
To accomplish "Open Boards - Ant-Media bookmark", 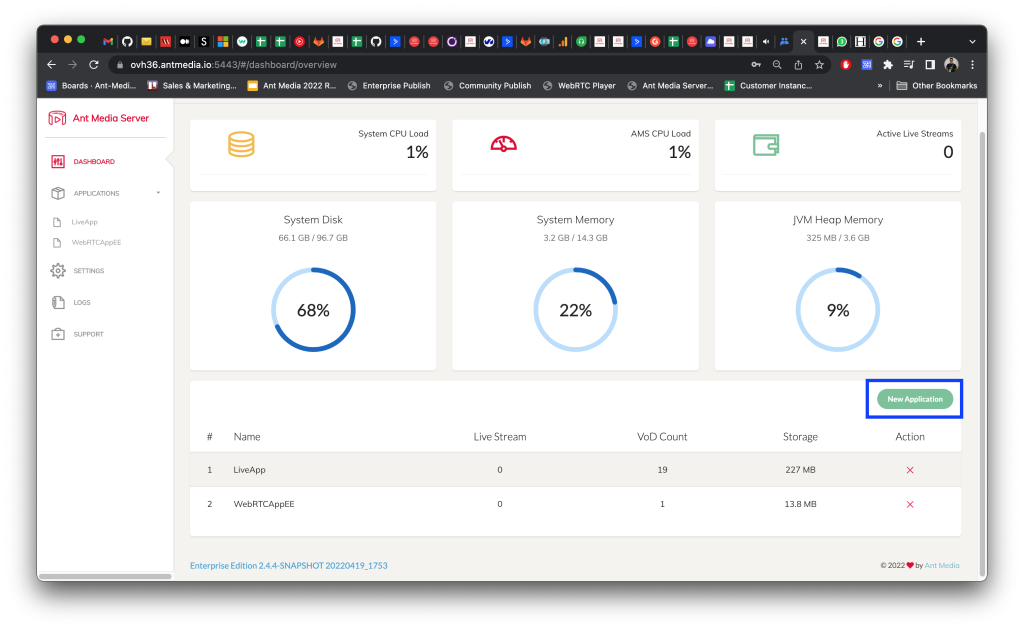I will tap(91, 86).
